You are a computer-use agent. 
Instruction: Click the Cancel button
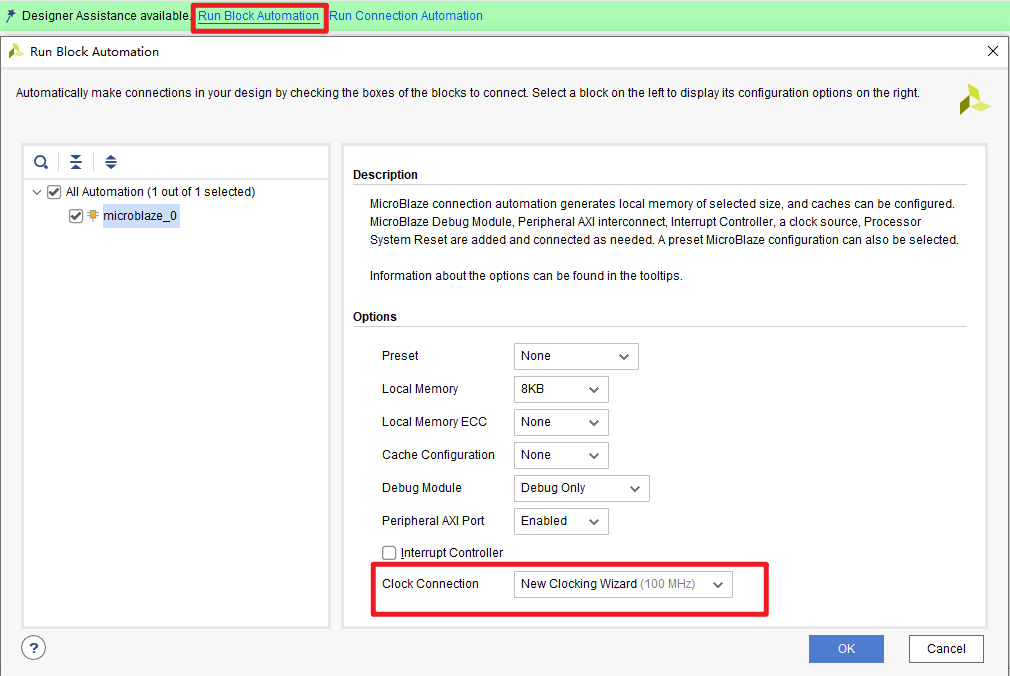946,649
